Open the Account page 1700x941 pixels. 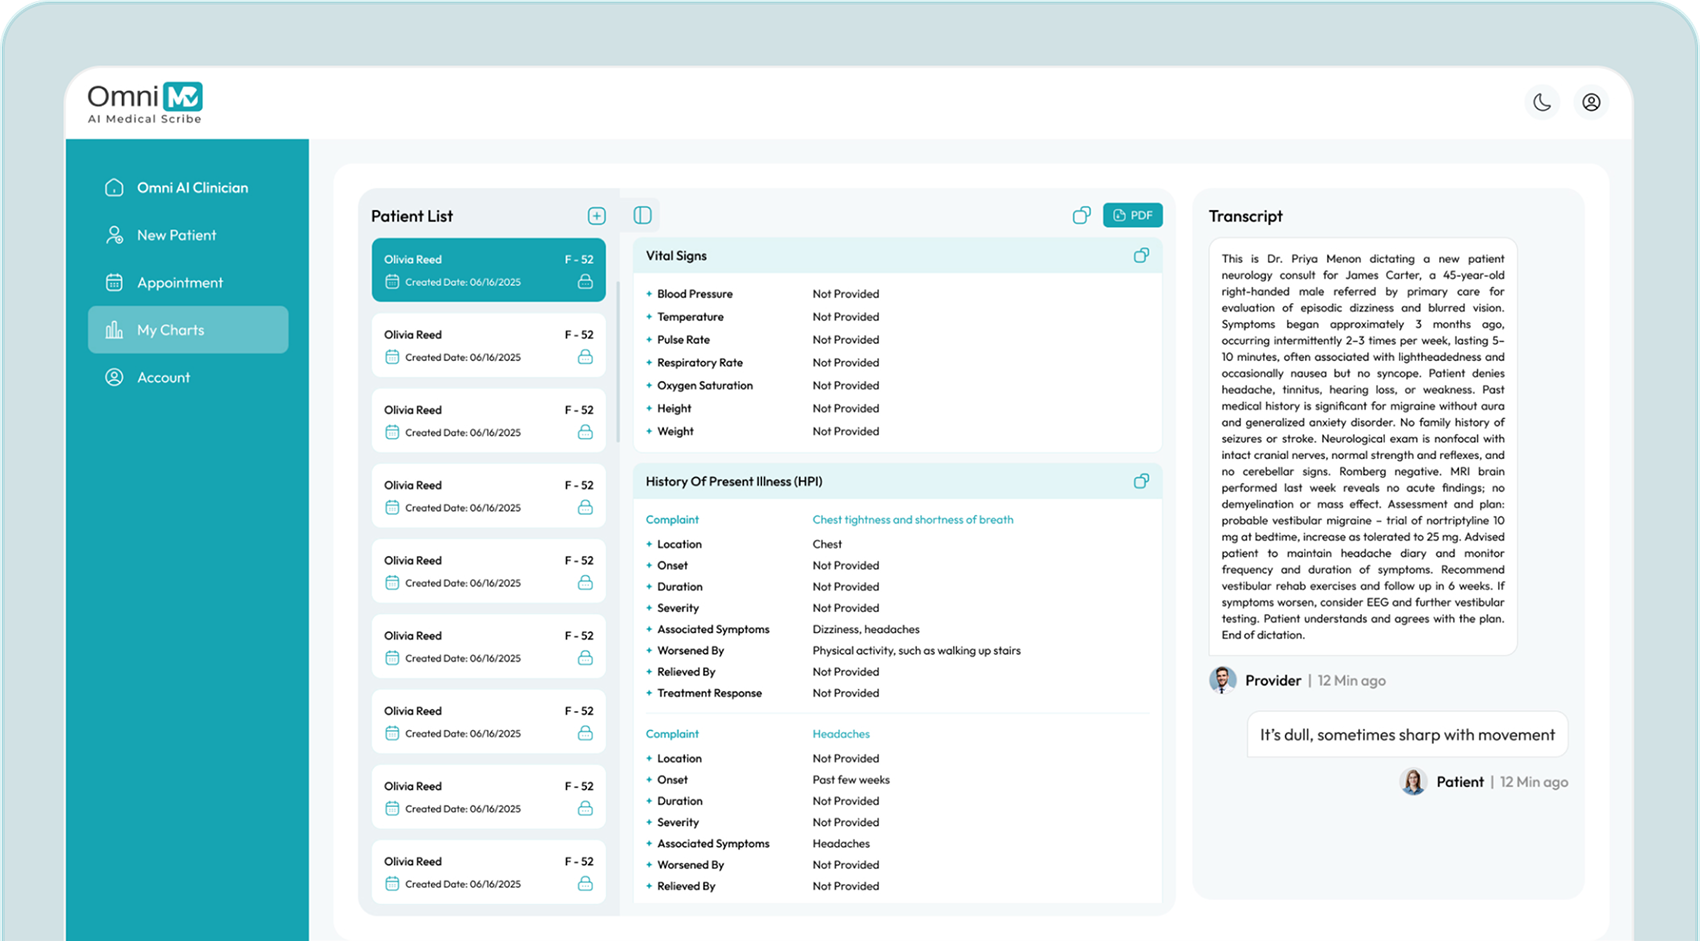(163, 378)
